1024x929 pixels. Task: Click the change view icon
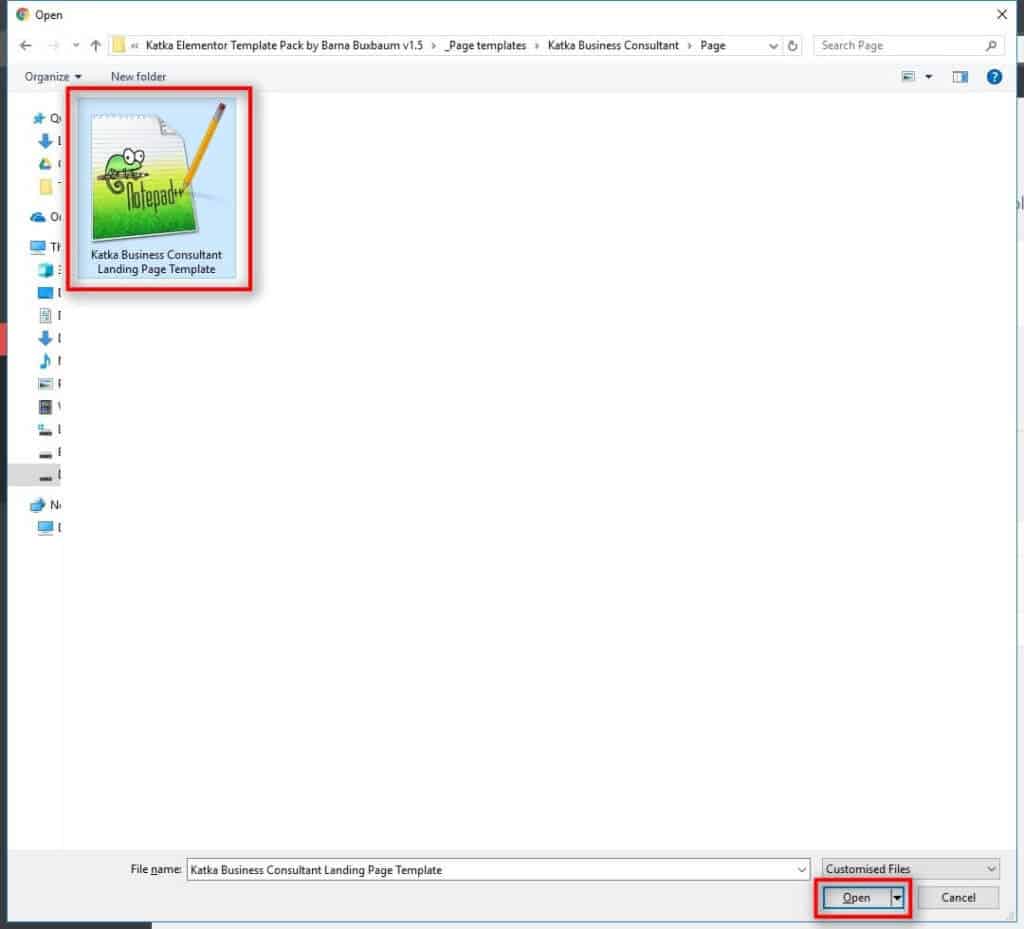pyautogui.click(x=909, y=77)
